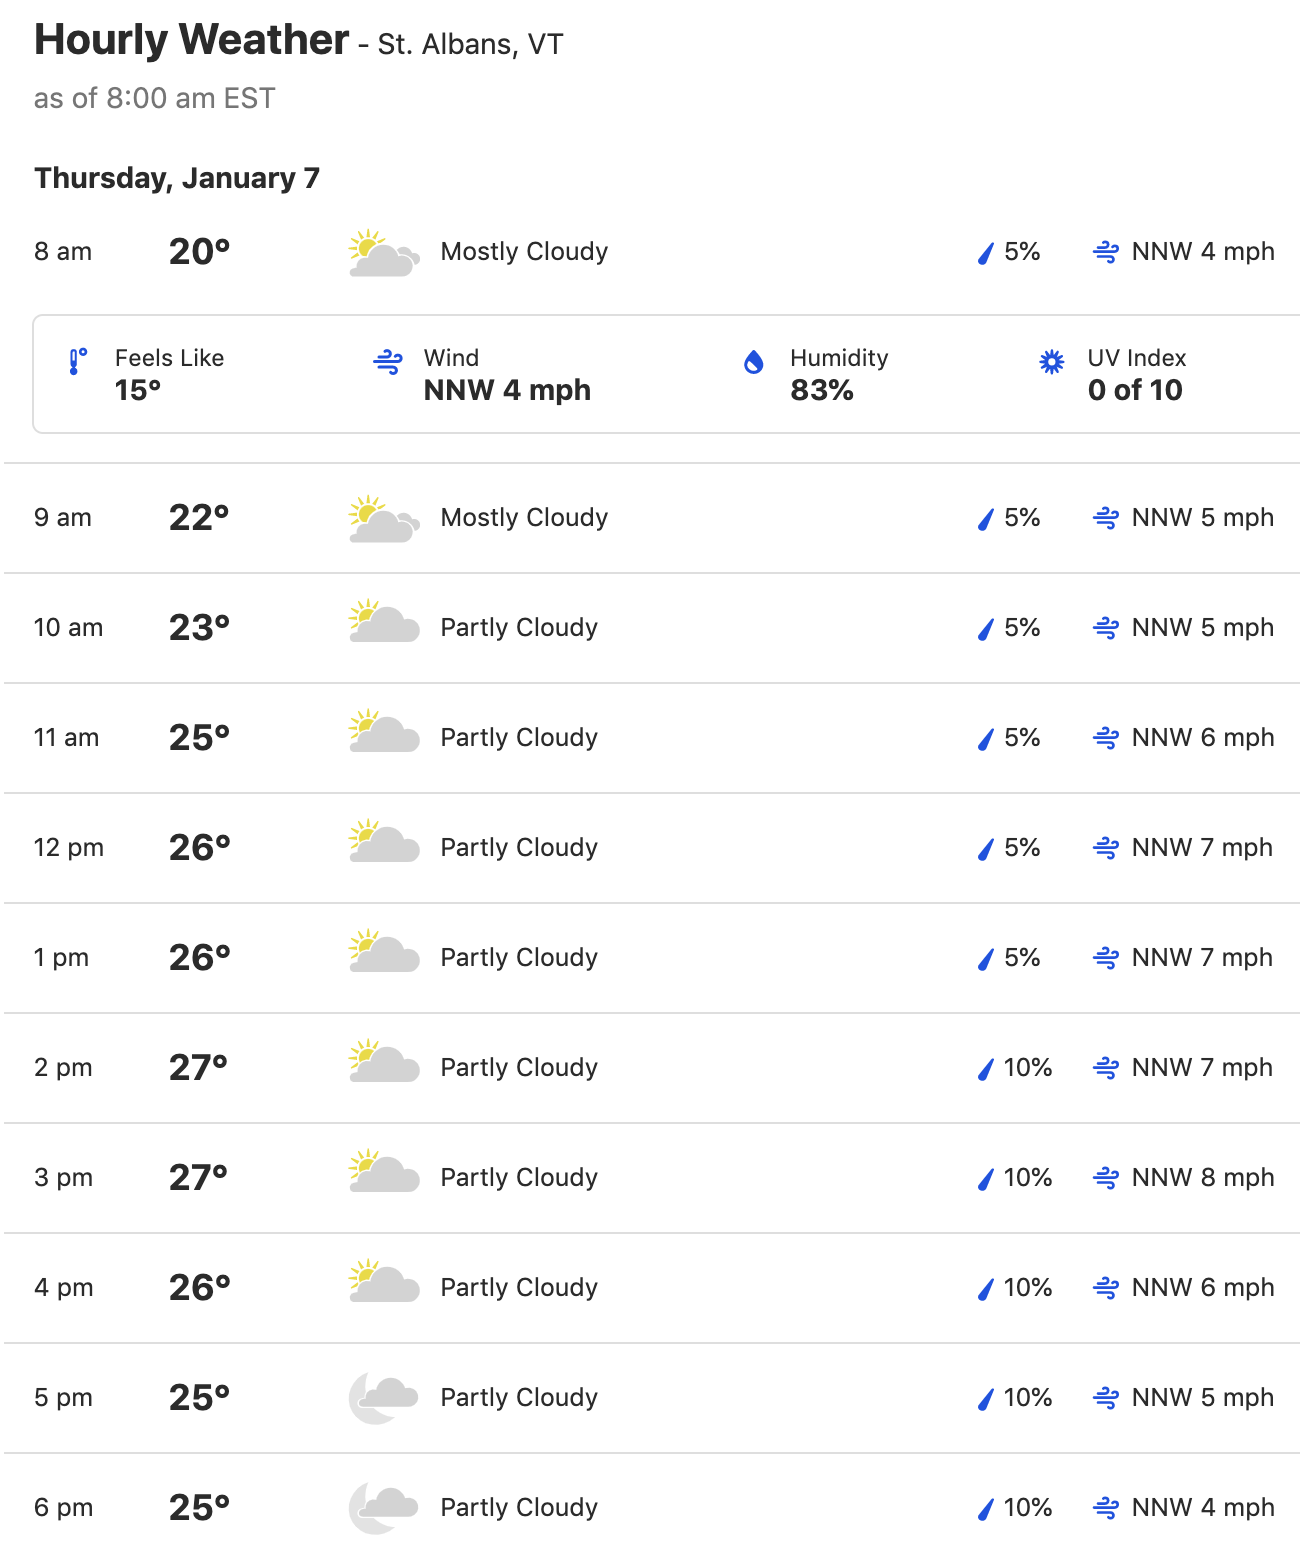1300x1552 pixels.
Task: Click the 3 pm wind icon
Action: [1106, 1178]
